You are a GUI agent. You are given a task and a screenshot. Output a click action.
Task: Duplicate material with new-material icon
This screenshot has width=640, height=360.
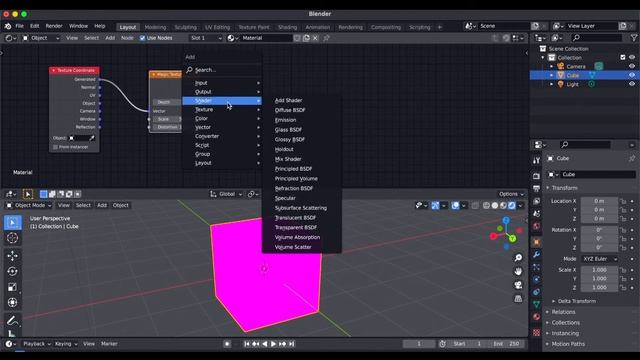306,38
